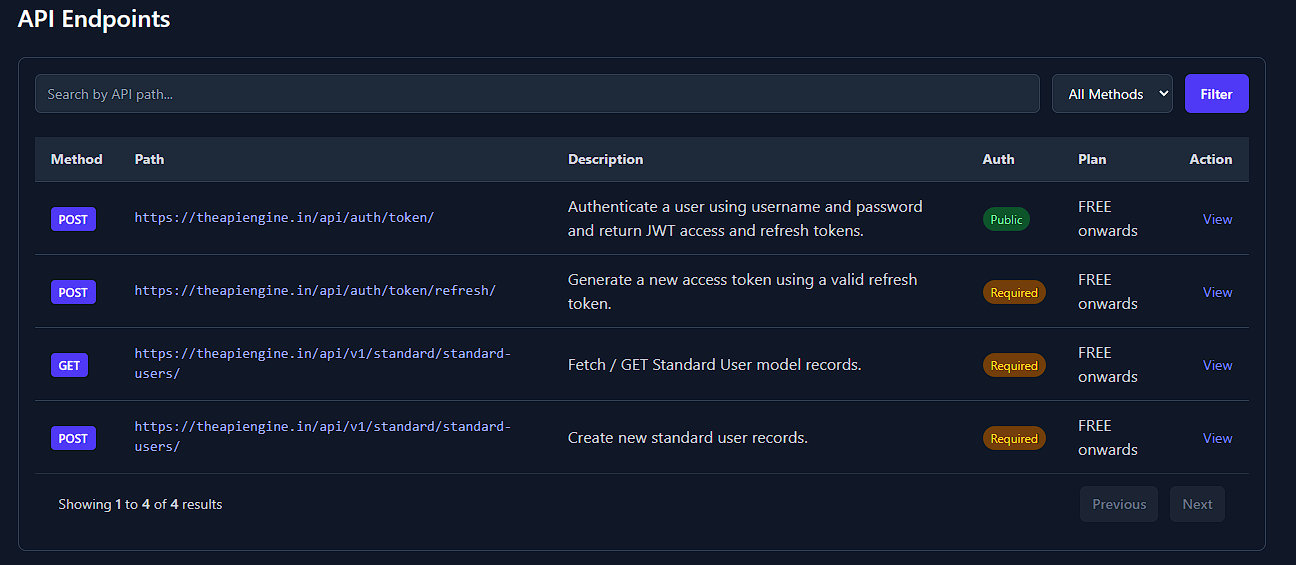Click the Method column header

pos(76,159)
